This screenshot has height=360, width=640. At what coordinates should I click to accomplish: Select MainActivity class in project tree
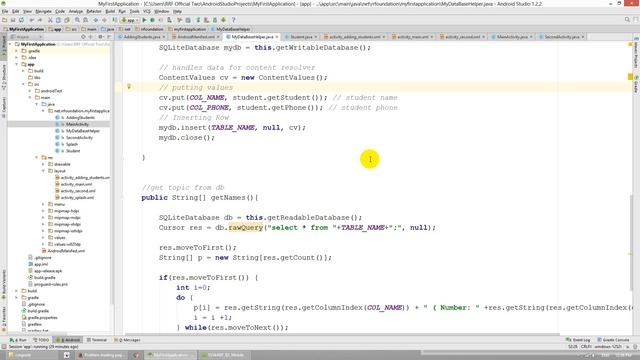coord(77,124)
